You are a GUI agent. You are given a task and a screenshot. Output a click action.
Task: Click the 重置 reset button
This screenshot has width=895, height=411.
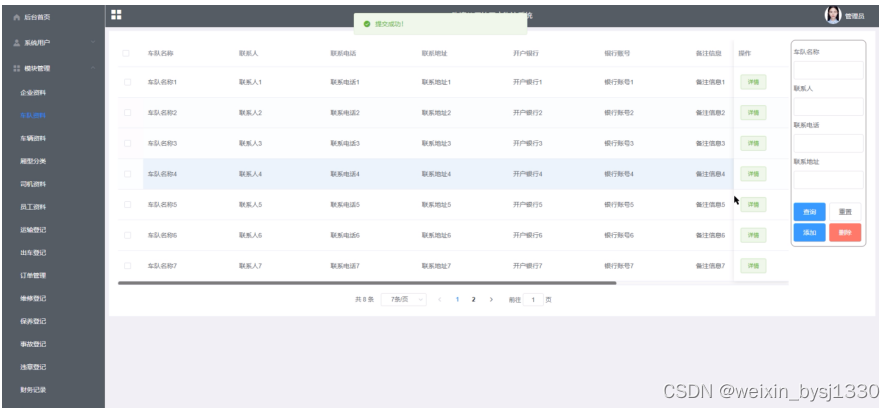(x=845, y=212)
